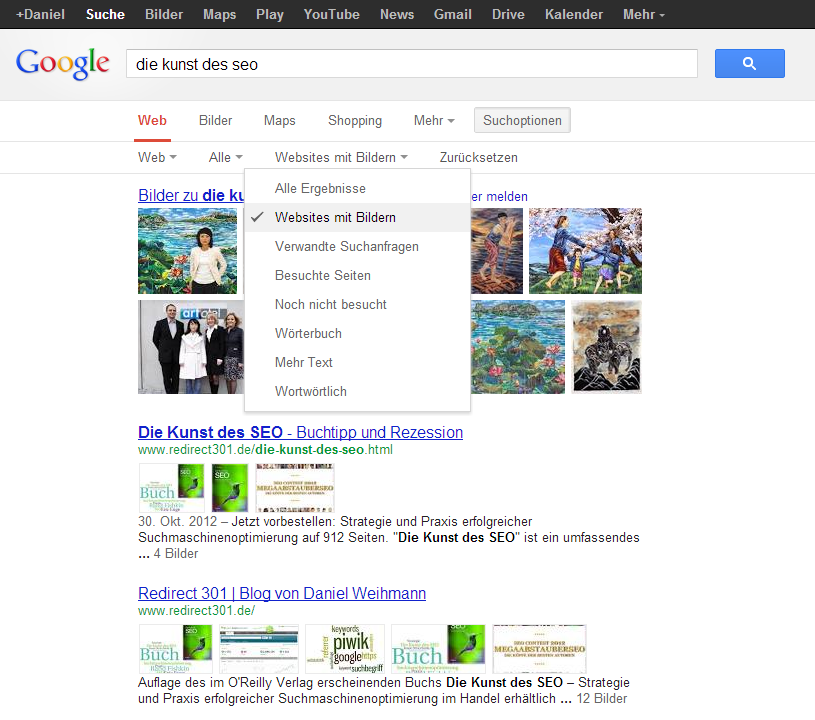Open YouTube from top bar

332,14
